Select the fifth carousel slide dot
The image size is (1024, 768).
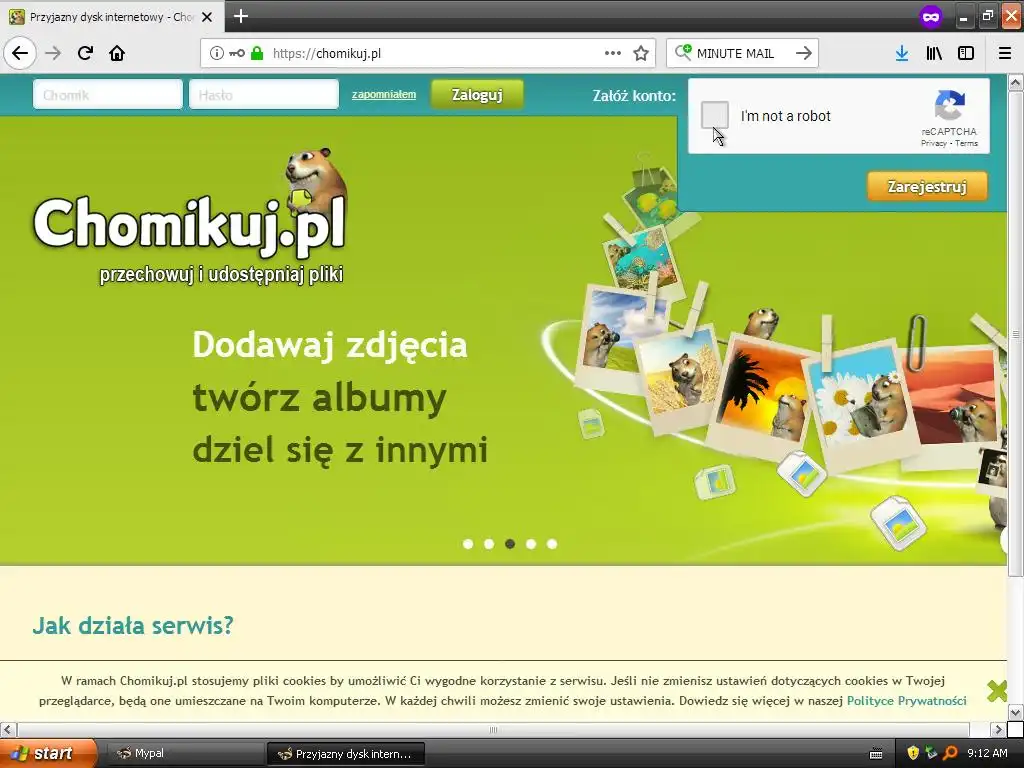(x=552, y=544)
